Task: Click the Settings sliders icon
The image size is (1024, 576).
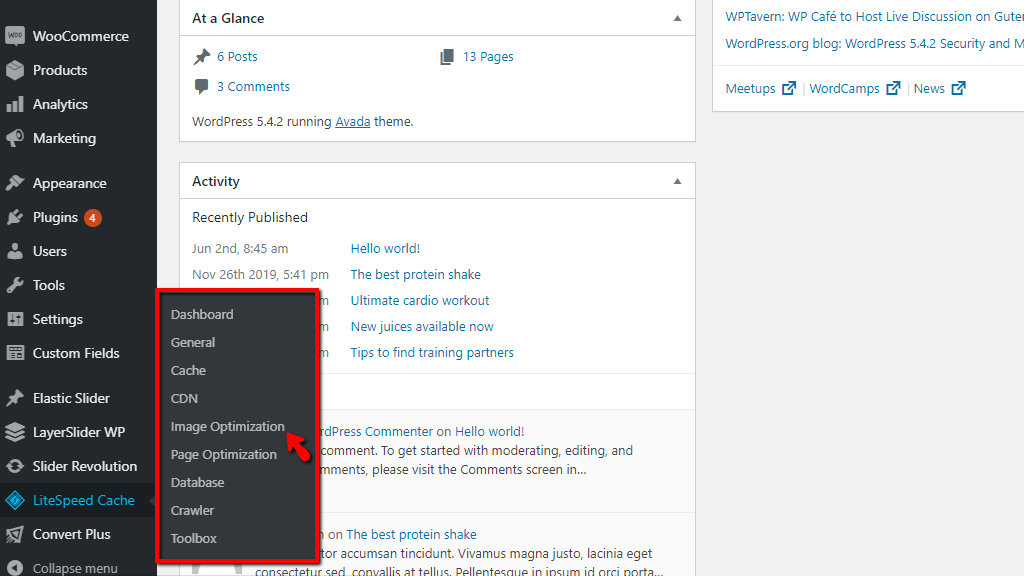Action: pos(15,319)
